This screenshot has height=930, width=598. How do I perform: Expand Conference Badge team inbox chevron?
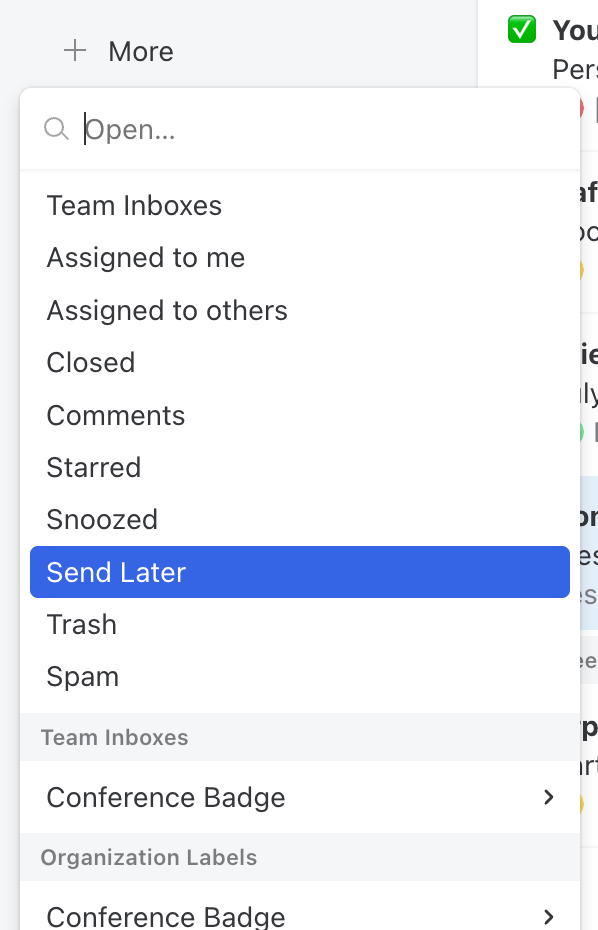[549, 797]
